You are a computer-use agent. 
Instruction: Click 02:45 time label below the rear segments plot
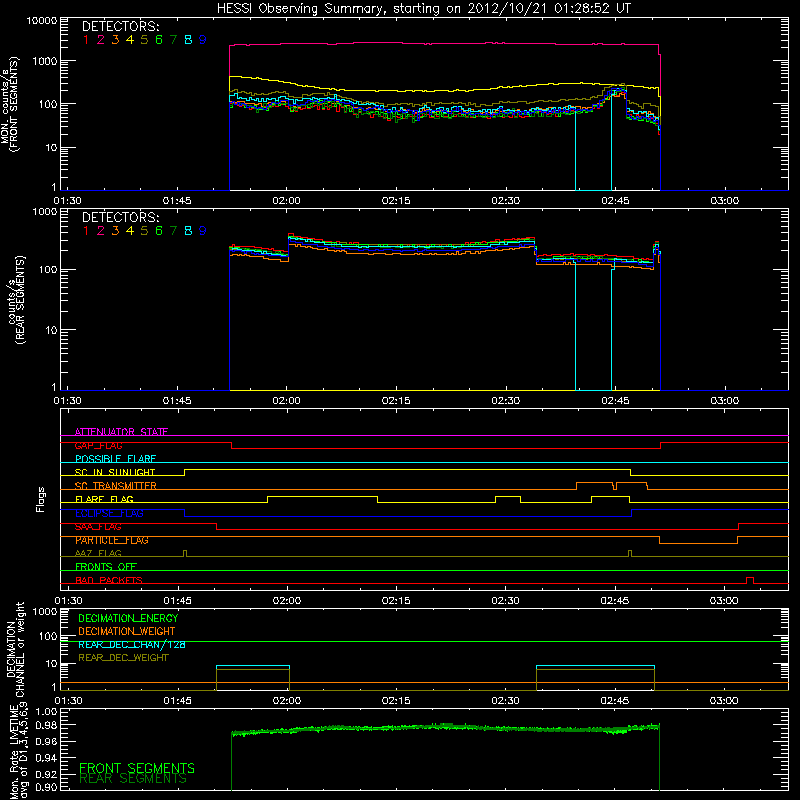615,401
